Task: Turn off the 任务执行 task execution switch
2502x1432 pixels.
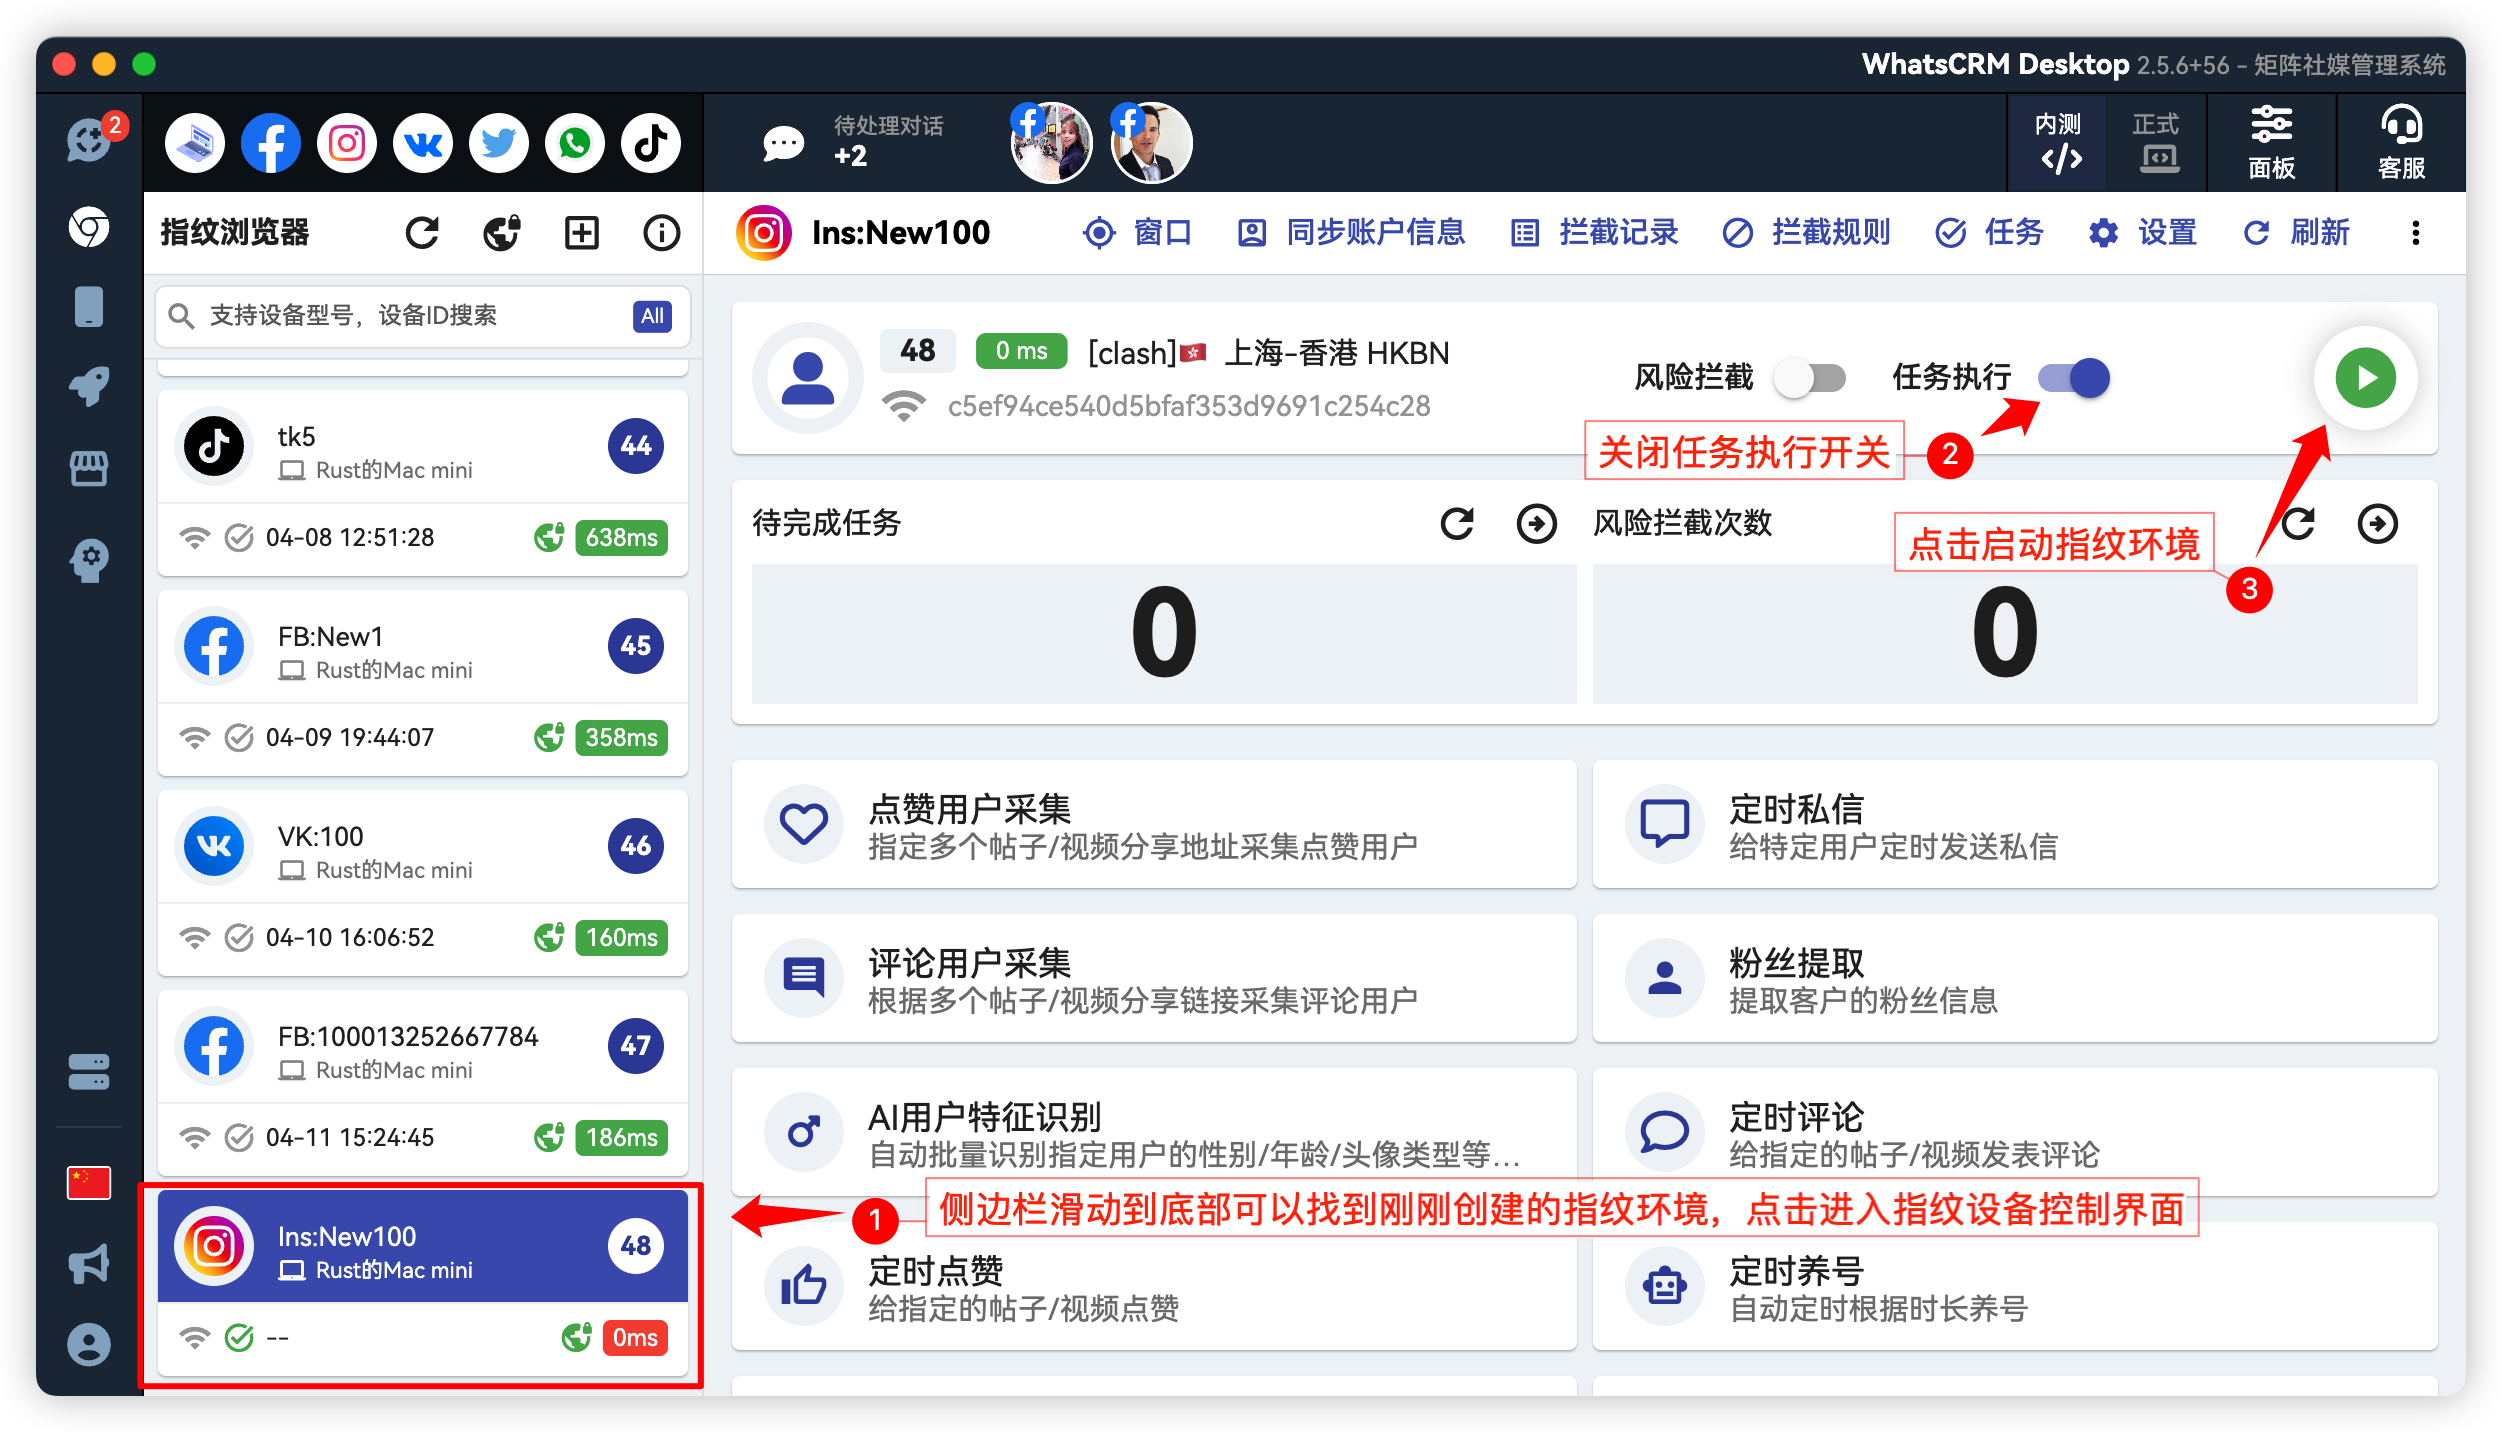Action: coord(2067,378)
